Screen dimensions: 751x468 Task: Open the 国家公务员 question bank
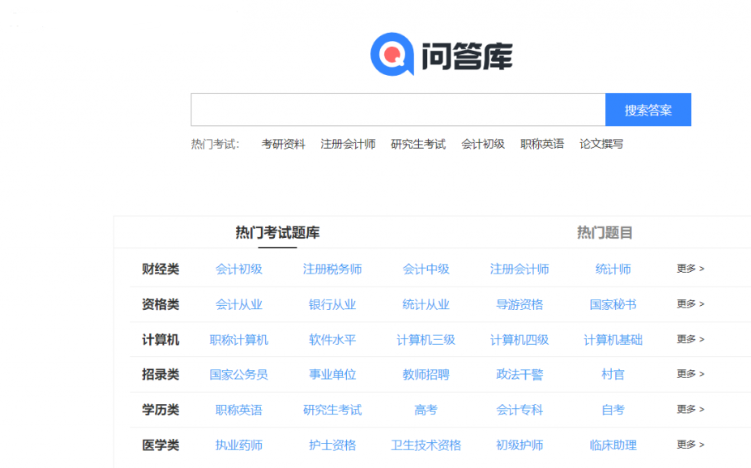pos(239,375)
